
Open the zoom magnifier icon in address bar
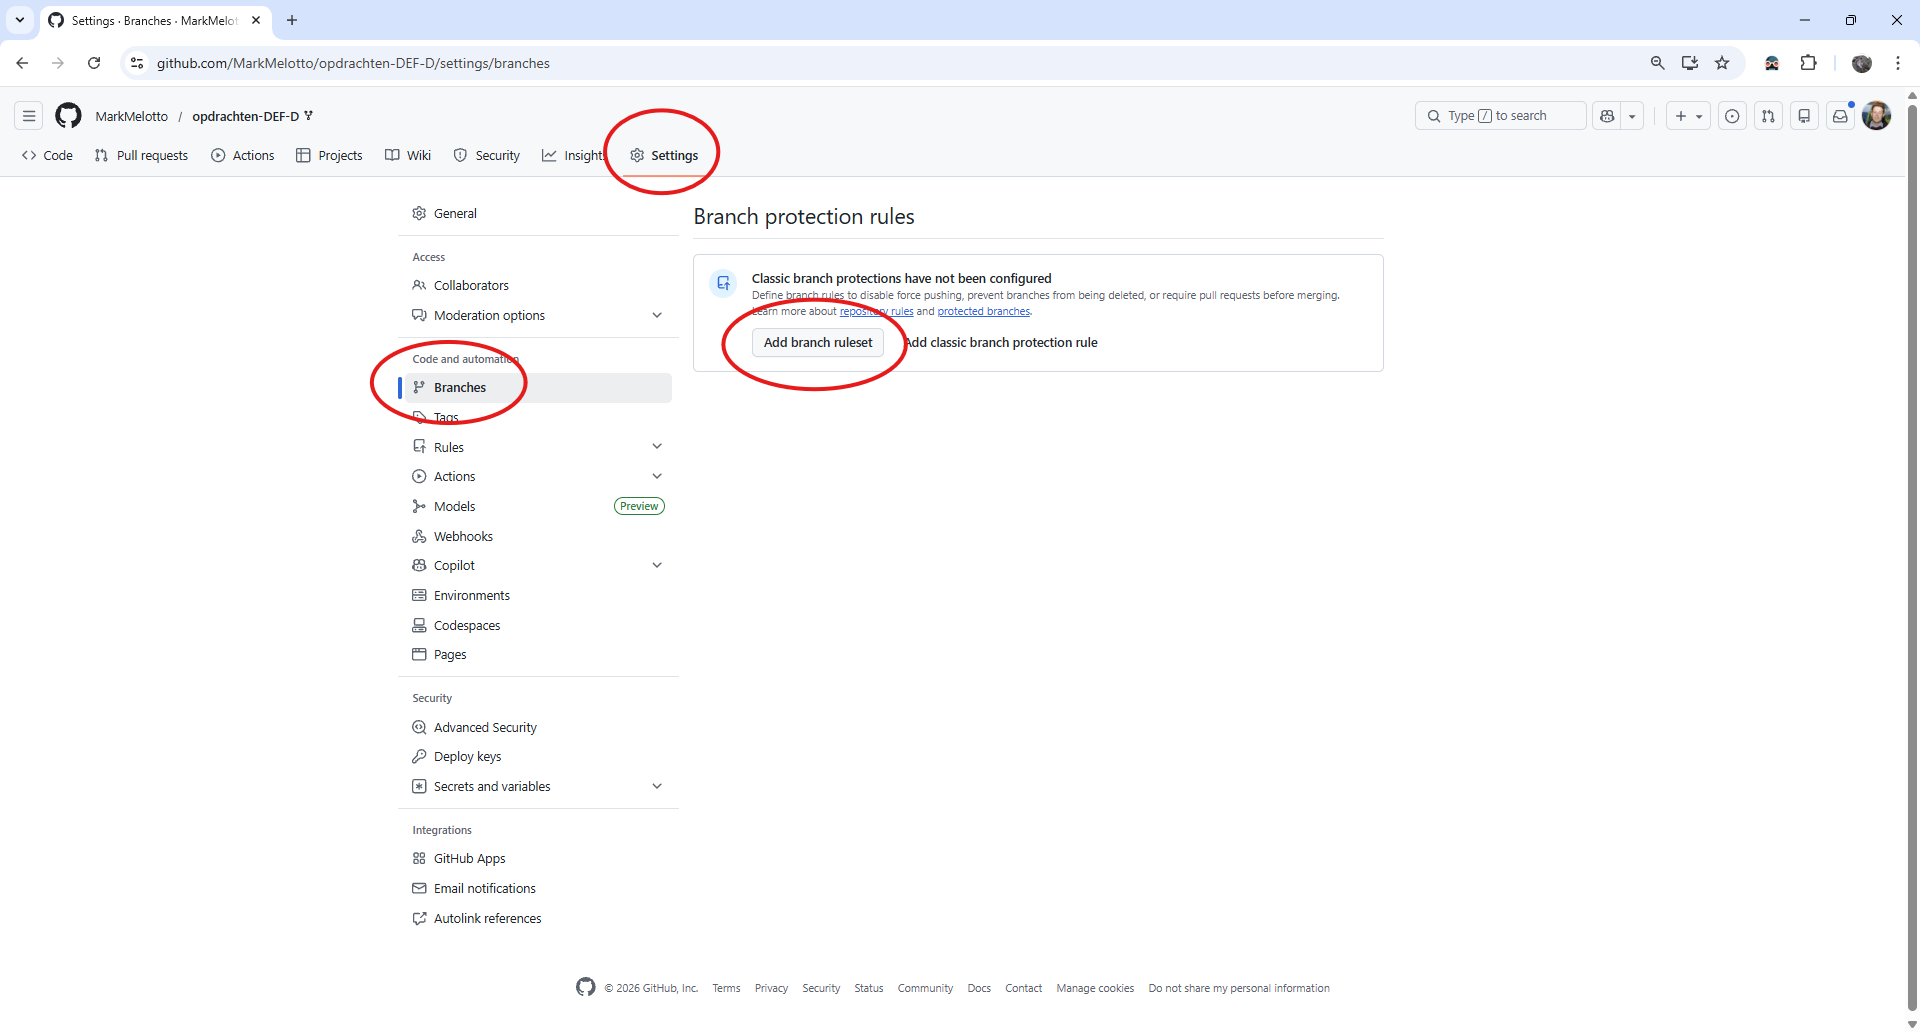[x=1658, y=63]
